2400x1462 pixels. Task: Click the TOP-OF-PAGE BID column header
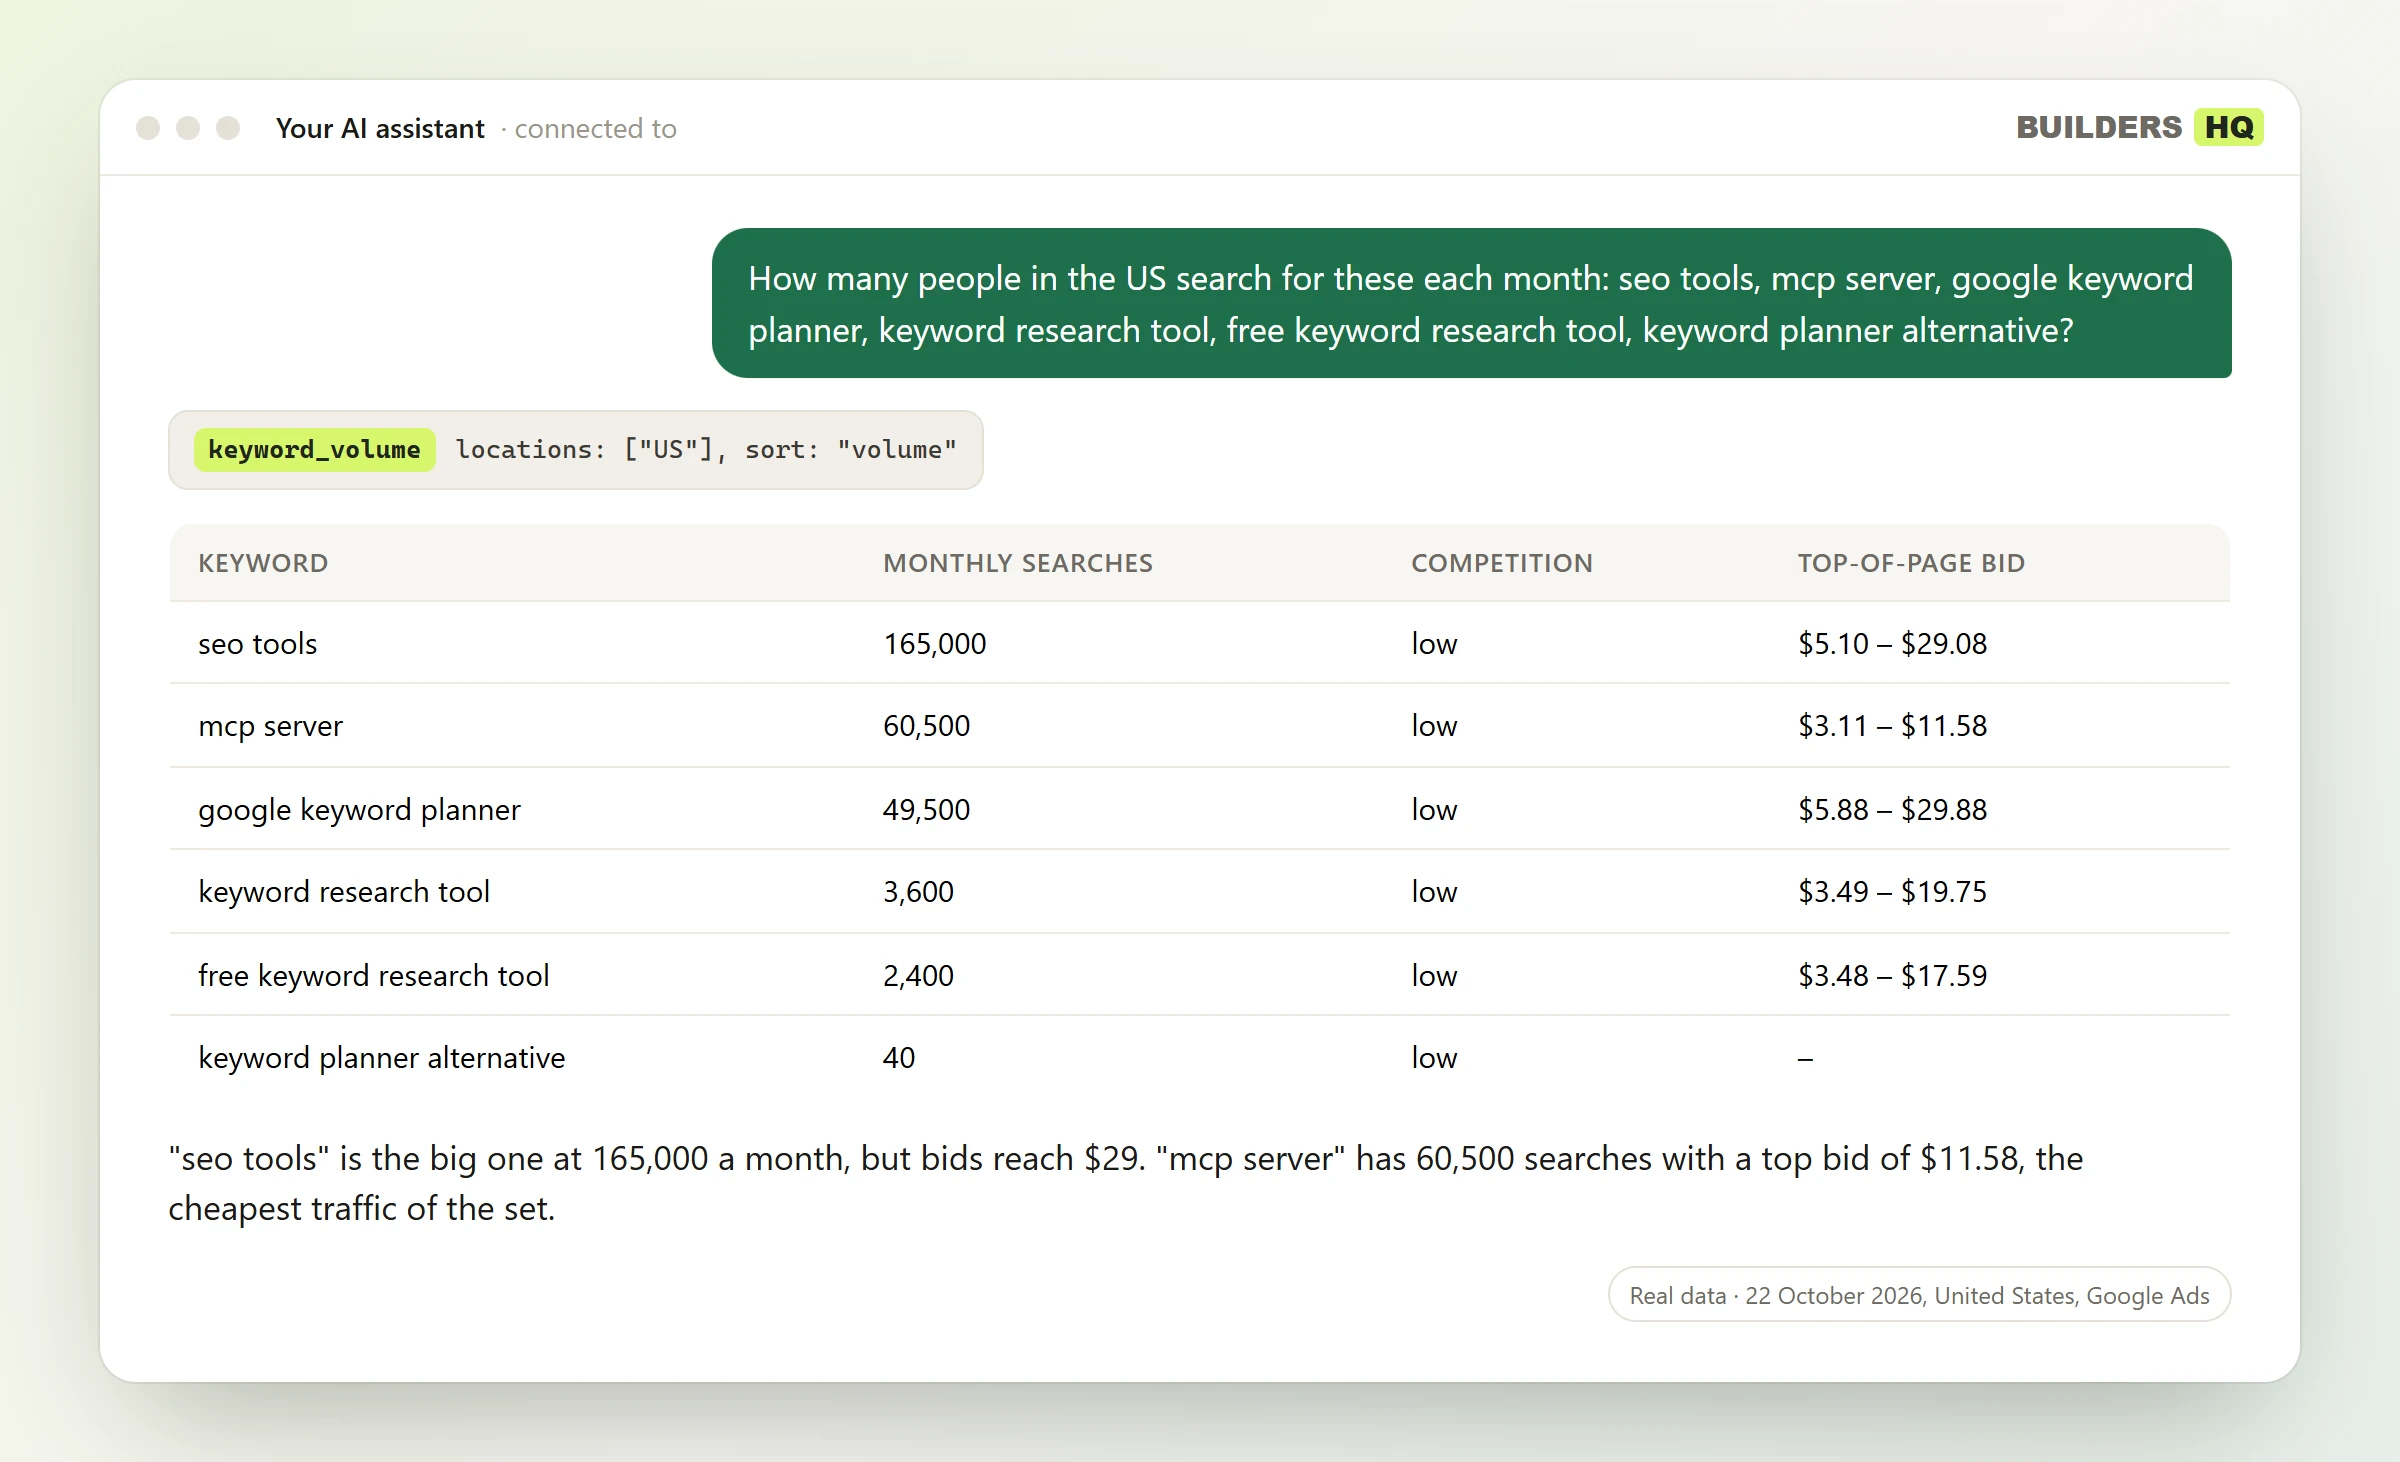tap(1911, 563)
